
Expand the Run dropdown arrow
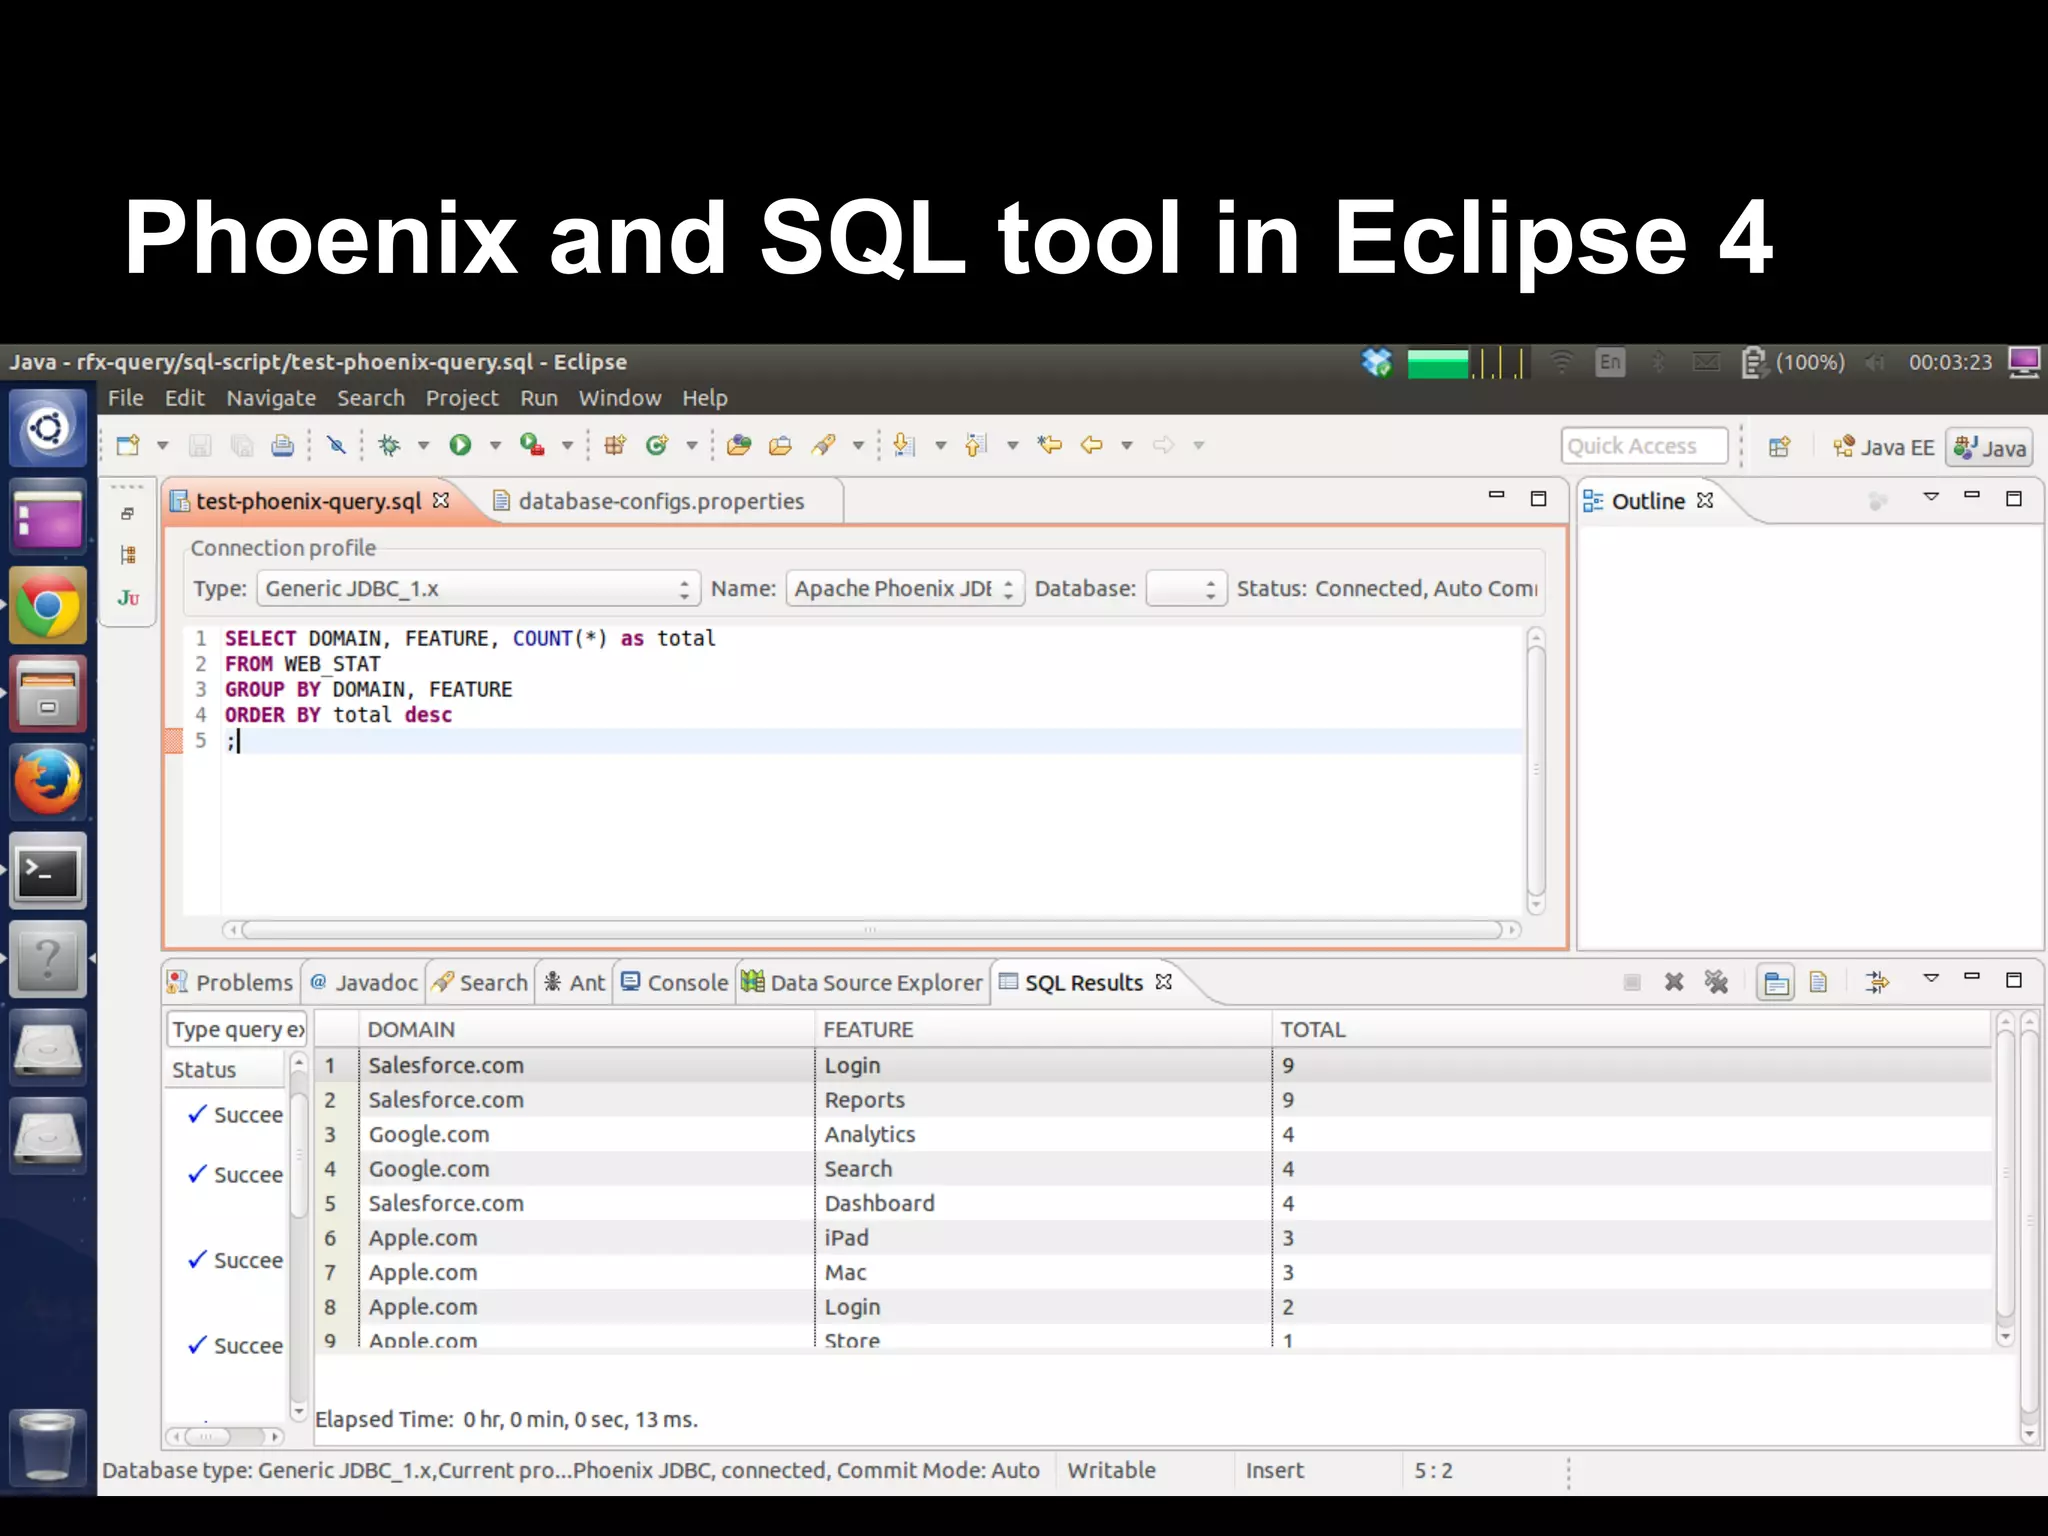495,445
